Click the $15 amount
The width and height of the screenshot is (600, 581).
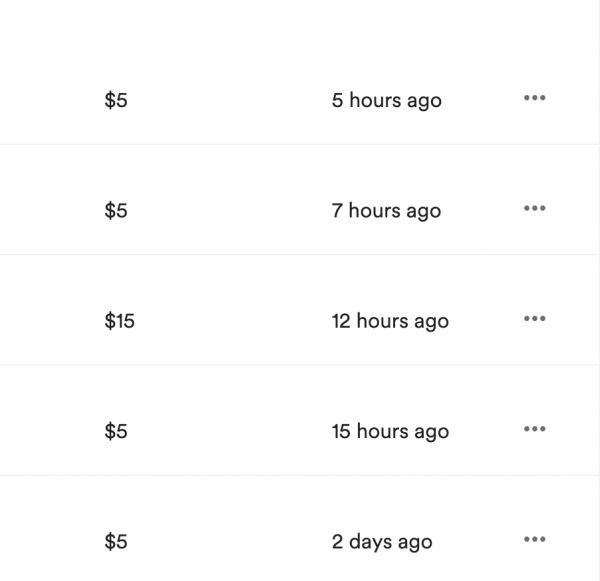click(x=119, y=321)
